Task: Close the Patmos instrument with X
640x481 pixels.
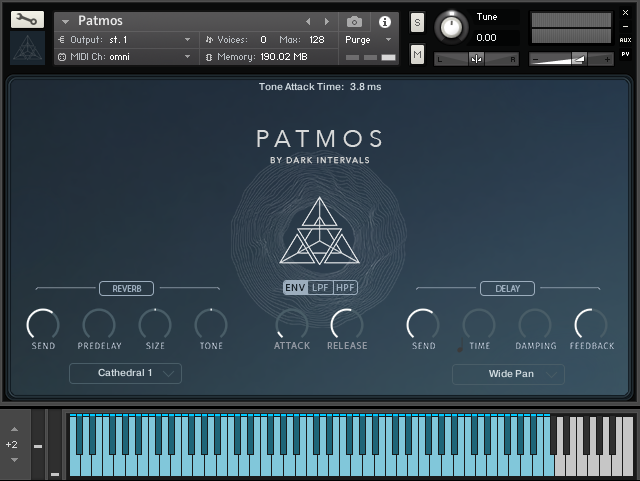Action: (626, 12)
